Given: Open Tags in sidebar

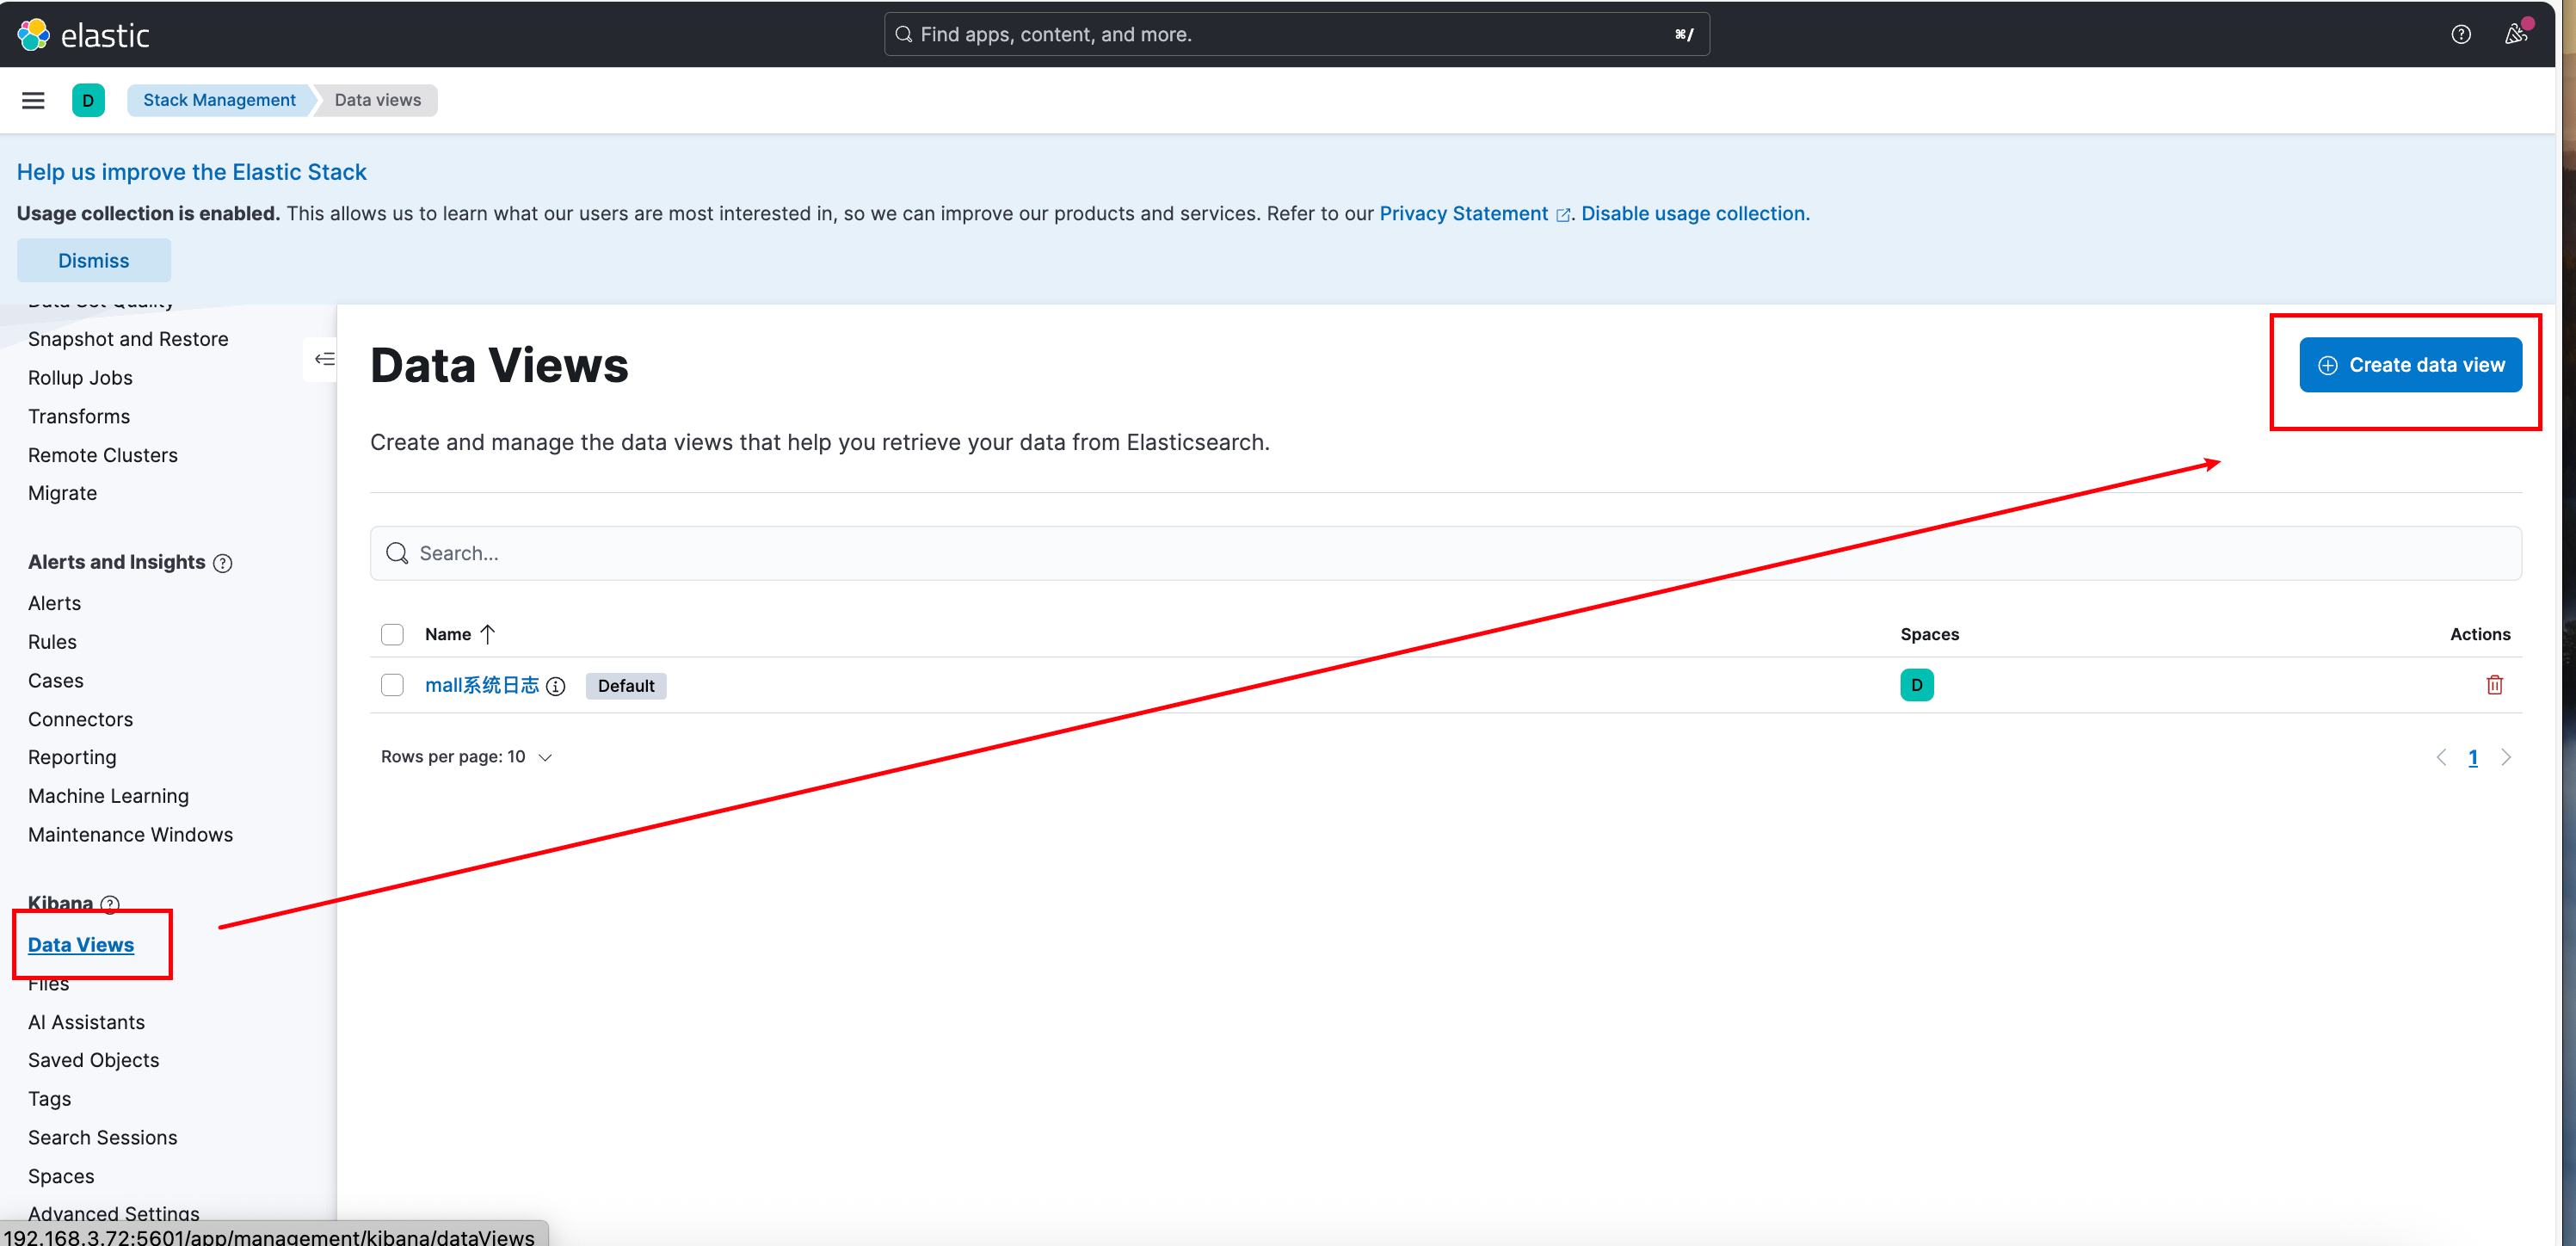Looking at the screenshot, I should click(49, 1099).
